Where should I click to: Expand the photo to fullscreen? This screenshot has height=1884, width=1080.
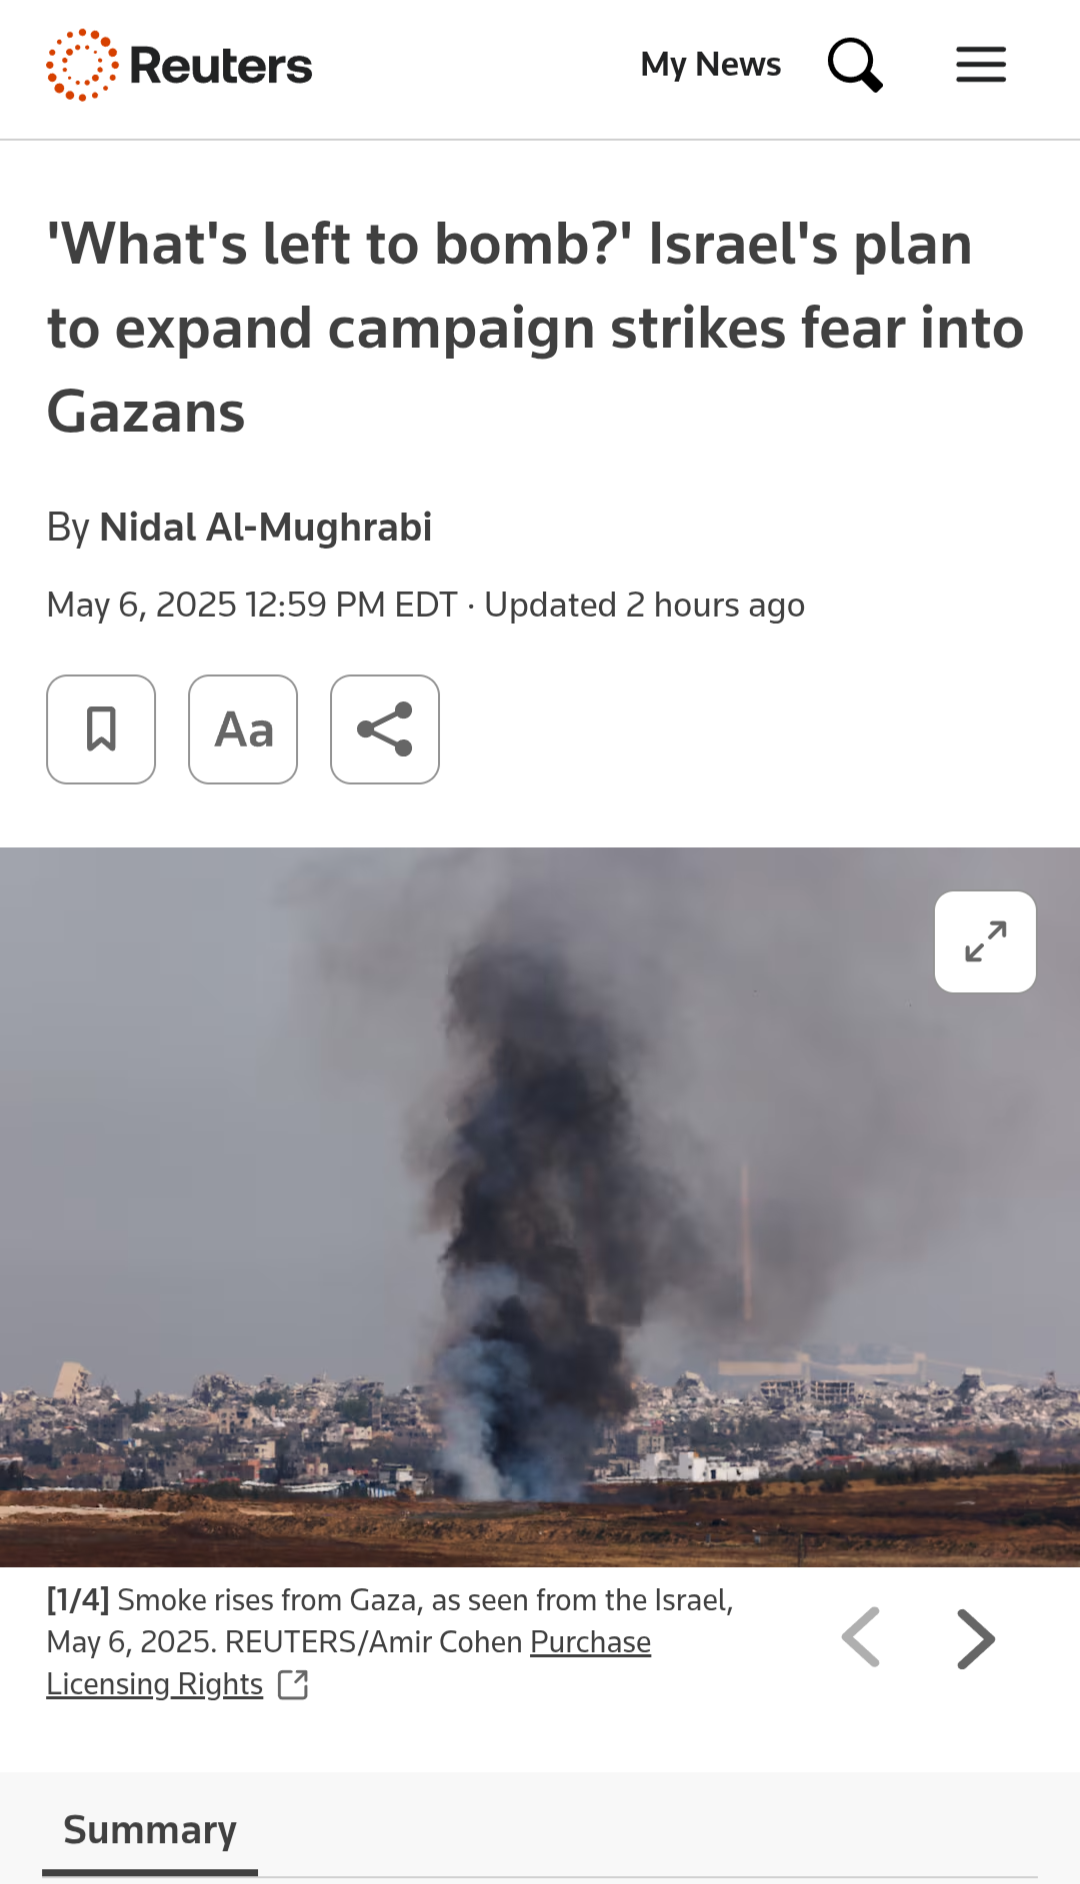(985, 942)
